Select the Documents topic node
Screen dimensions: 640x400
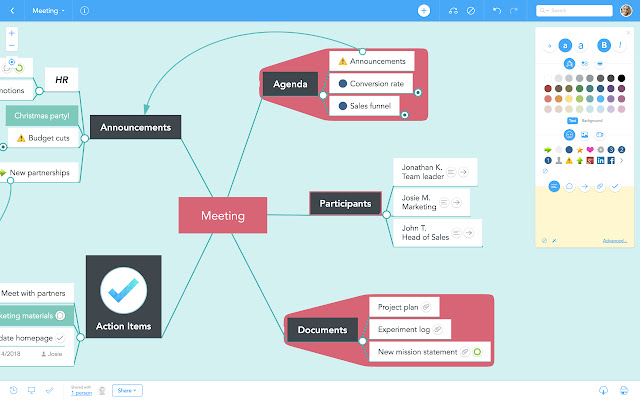tap(322, 330)
